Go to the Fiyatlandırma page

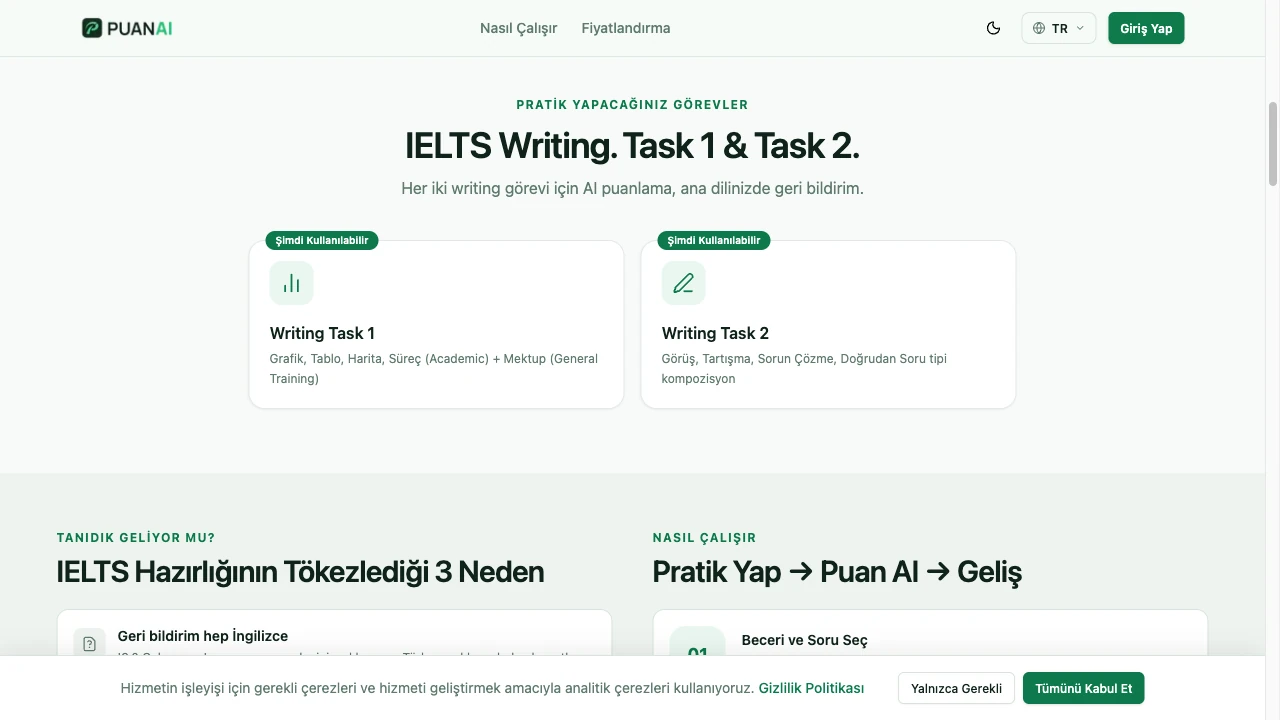point(626,28)
